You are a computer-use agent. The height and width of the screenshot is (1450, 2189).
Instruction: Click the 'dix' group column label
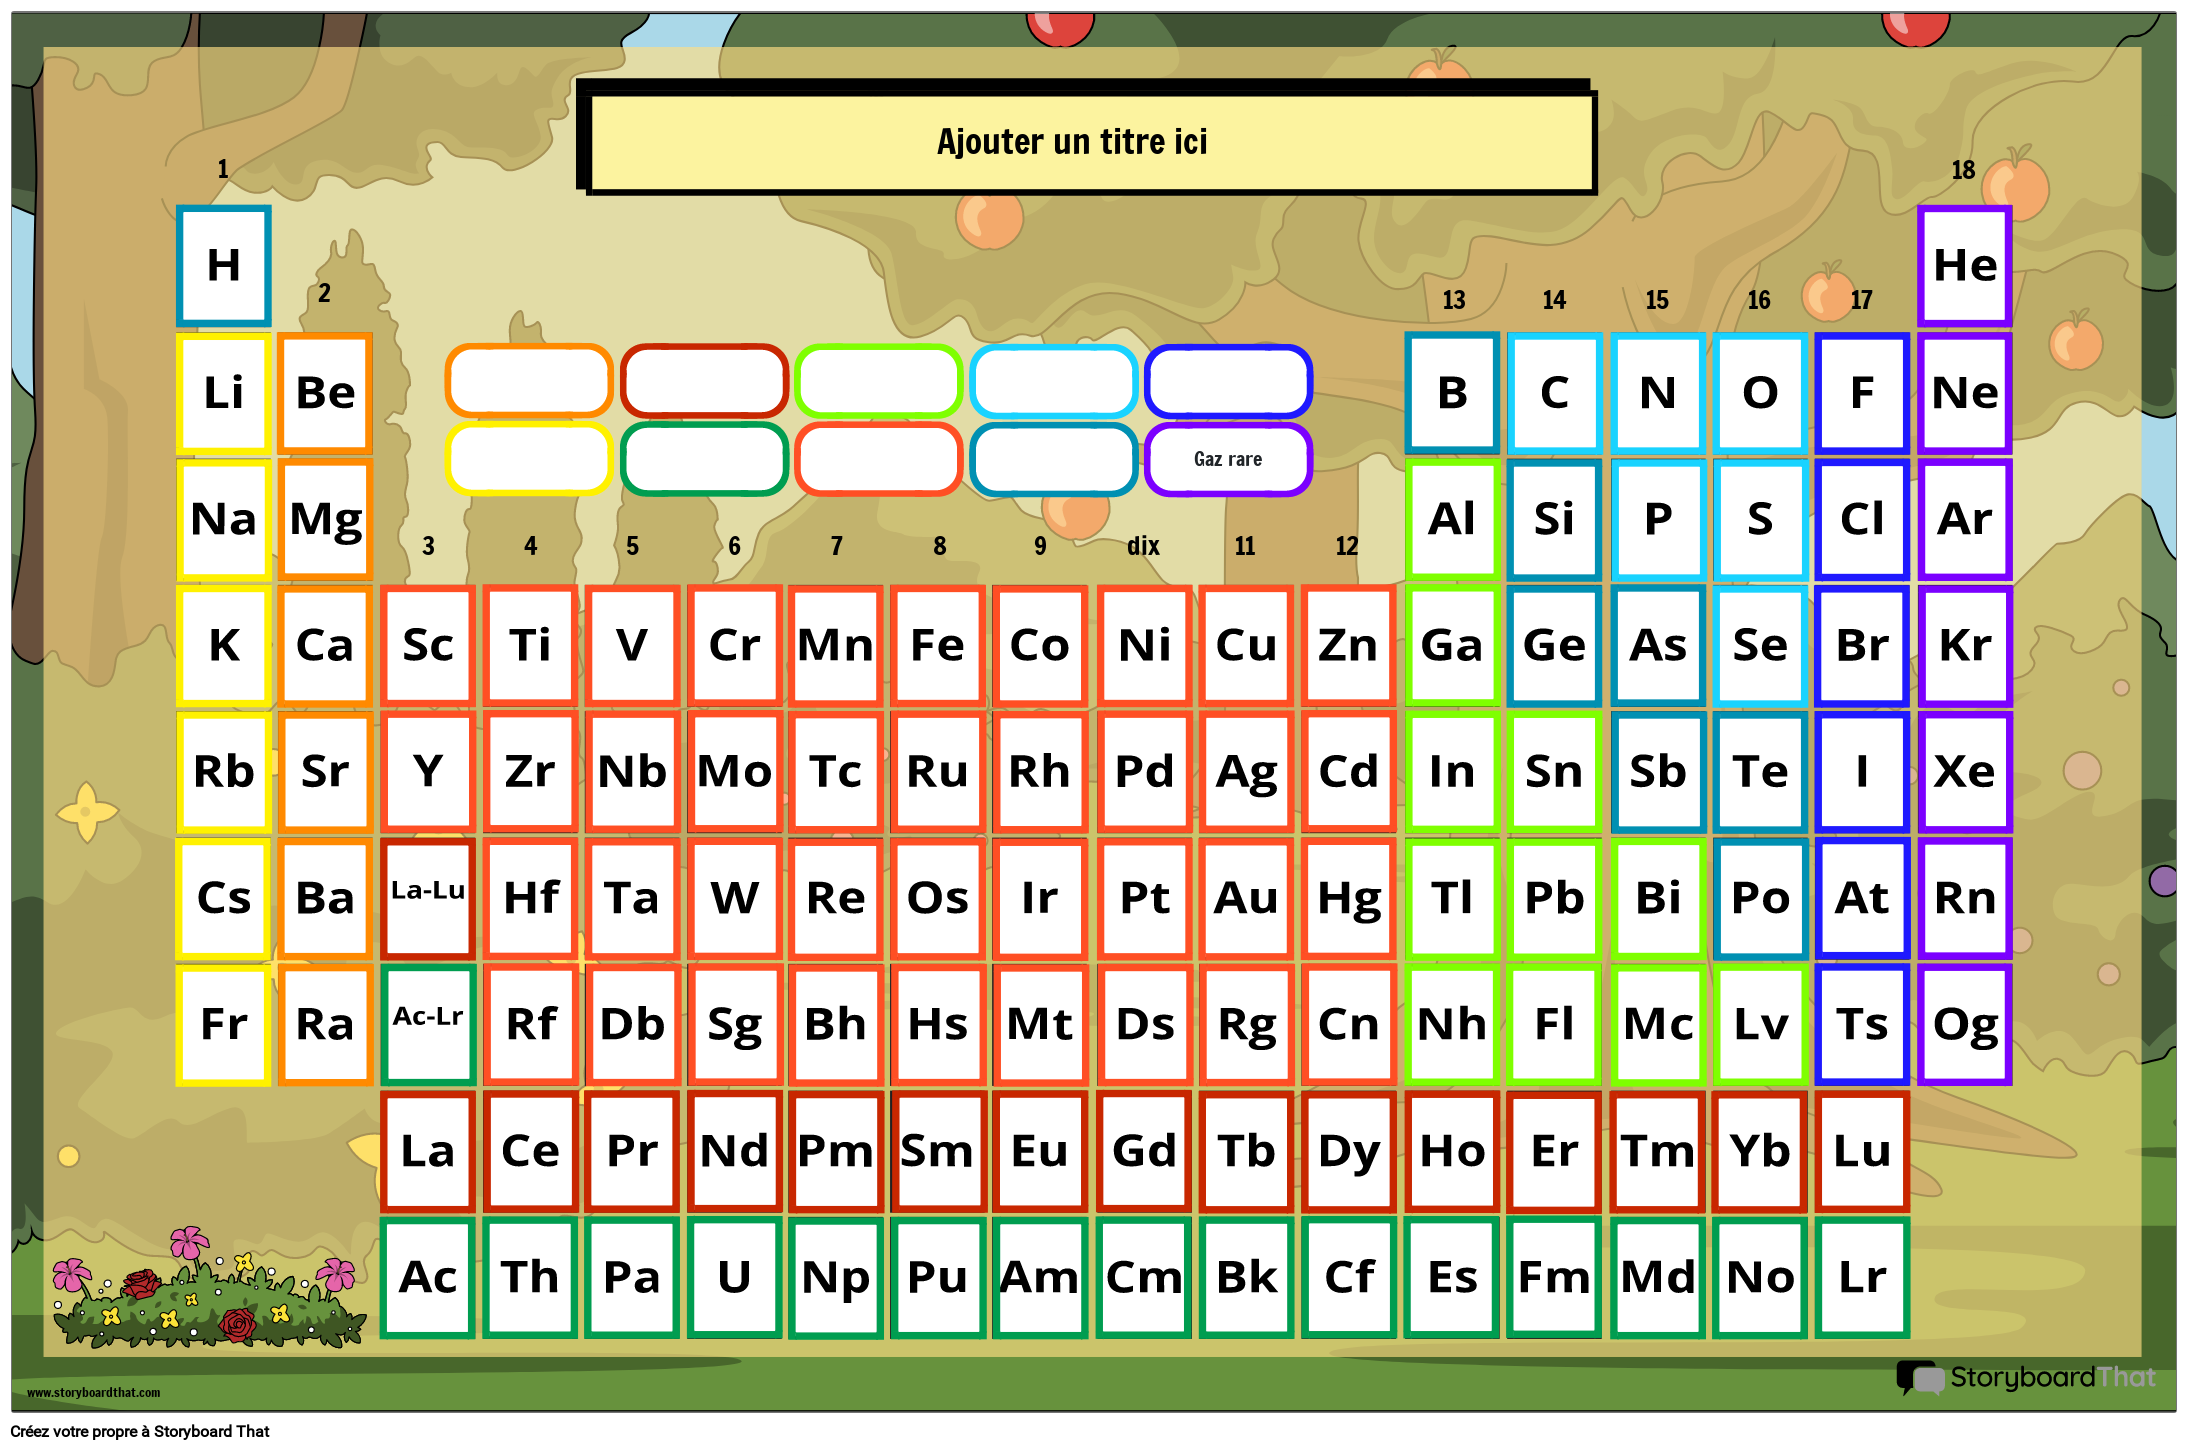coord(1143,546)
